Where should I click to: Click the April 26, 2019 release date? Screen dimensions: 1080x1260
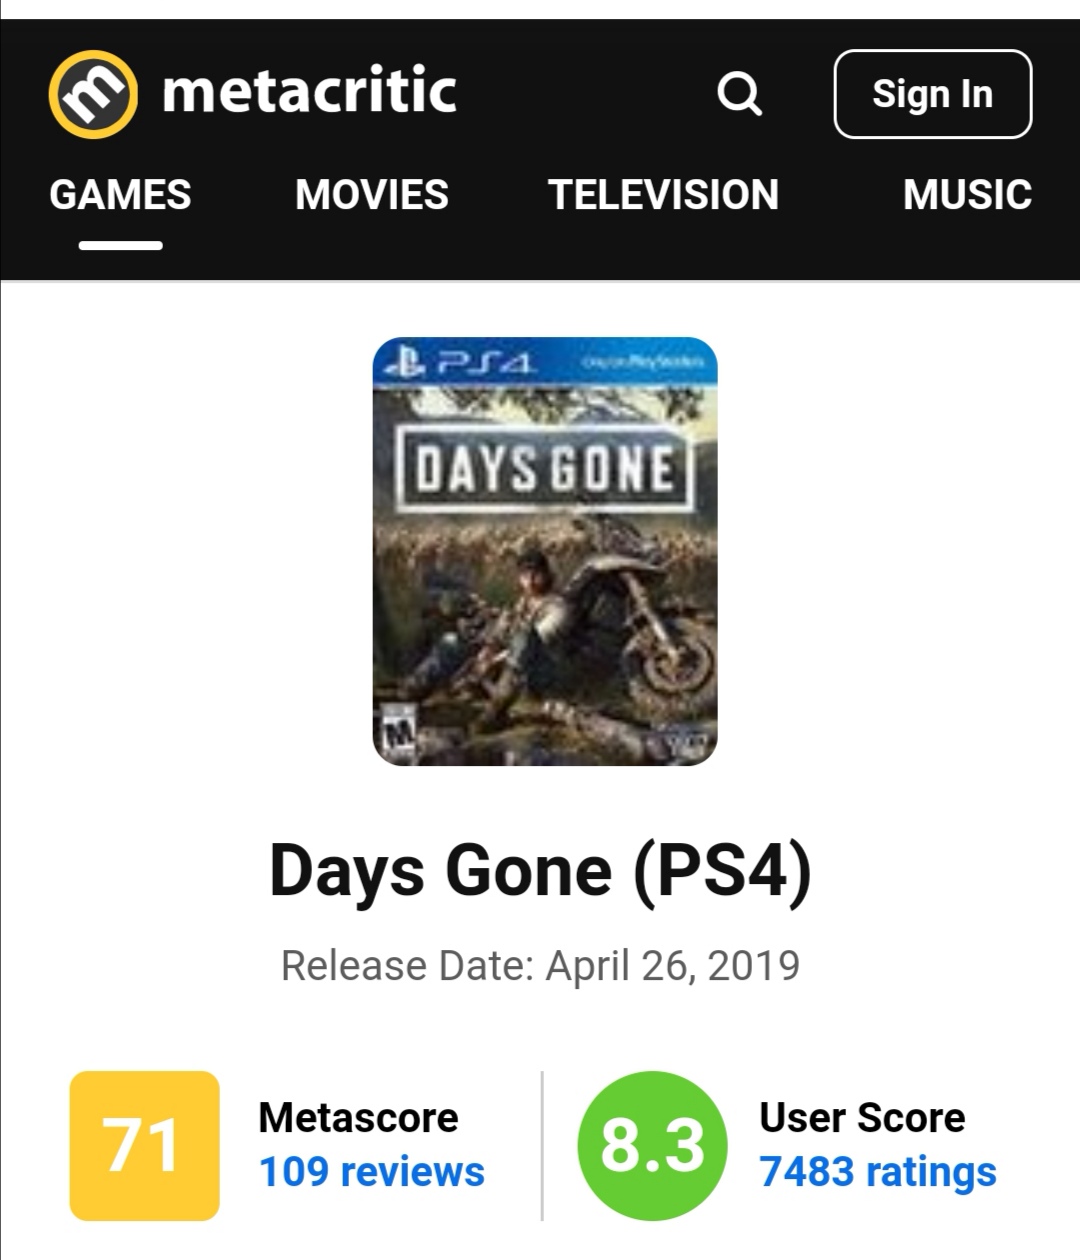click(x=672, y=966)
